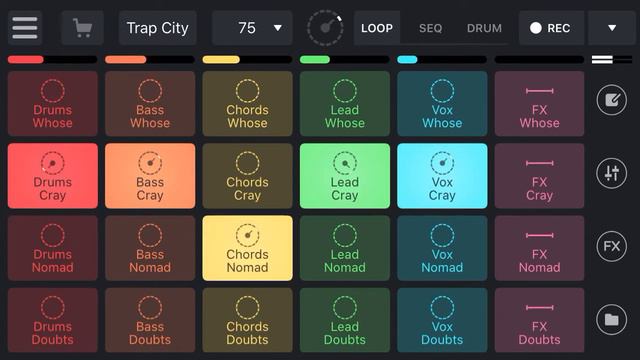Adjust the red Drums volume slider
This screenshot has height=360, width=640.
tap(53, 60)
